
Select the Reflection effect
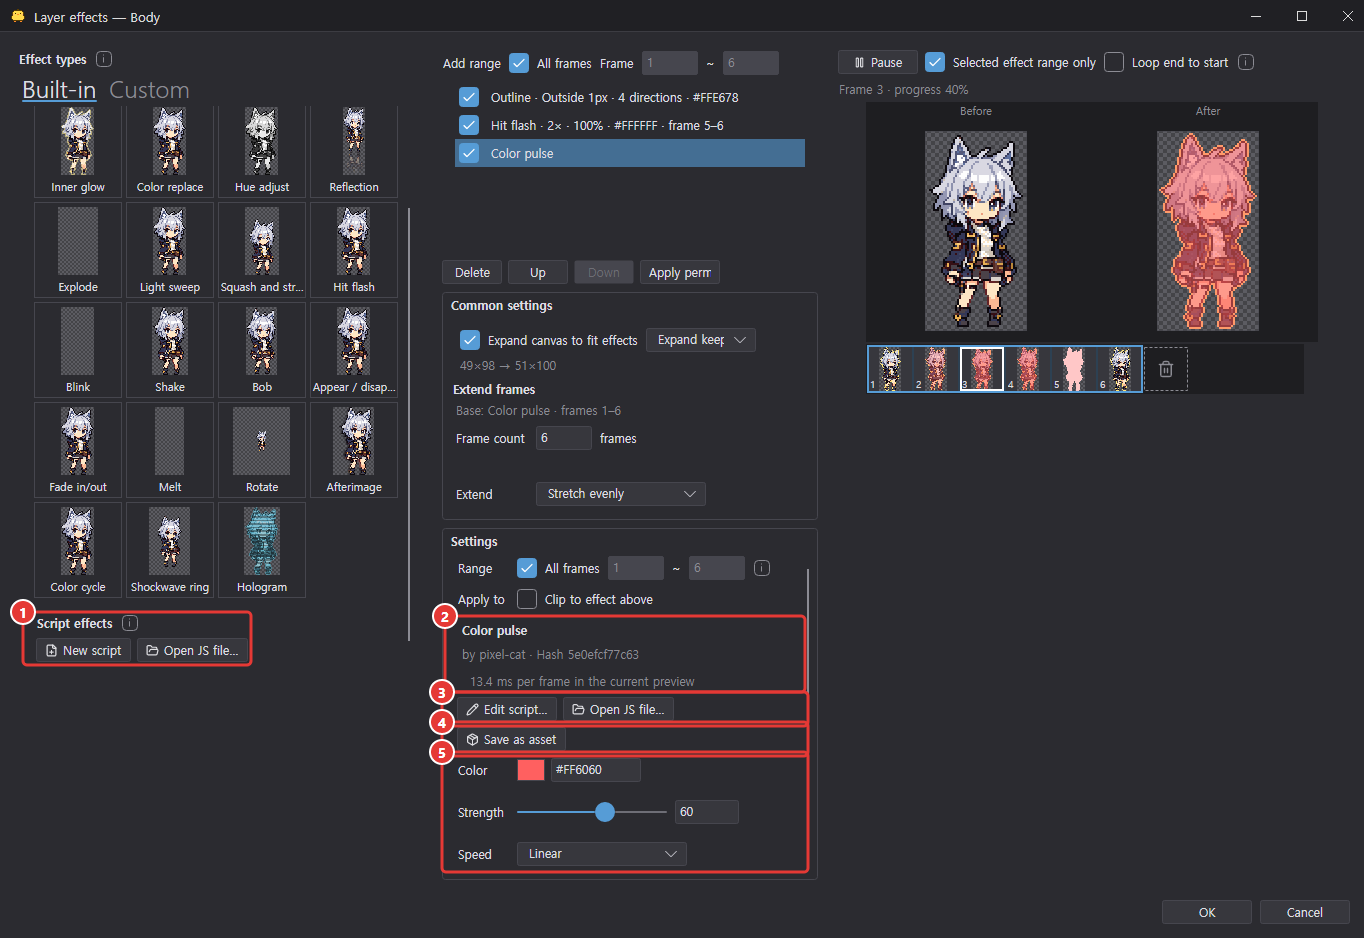[354, 151]
